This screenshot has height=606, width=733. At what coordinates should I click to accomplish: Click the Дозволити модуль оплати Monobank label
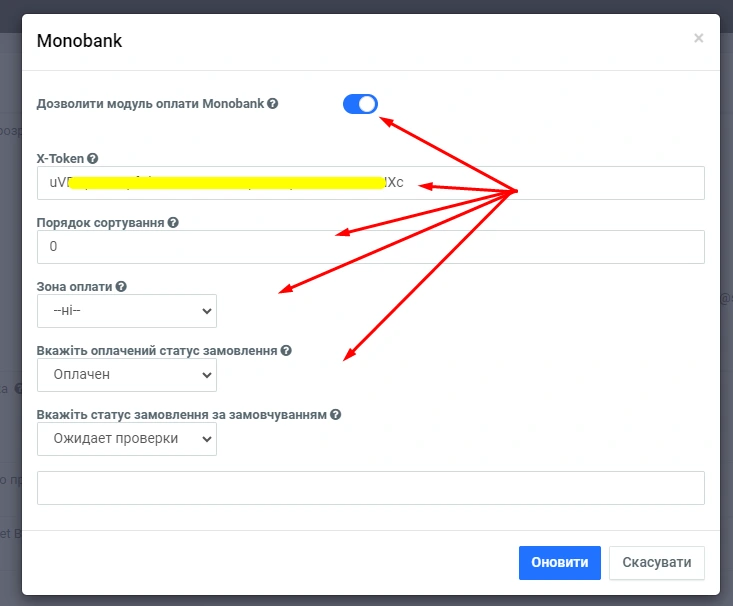coord(150,104)
